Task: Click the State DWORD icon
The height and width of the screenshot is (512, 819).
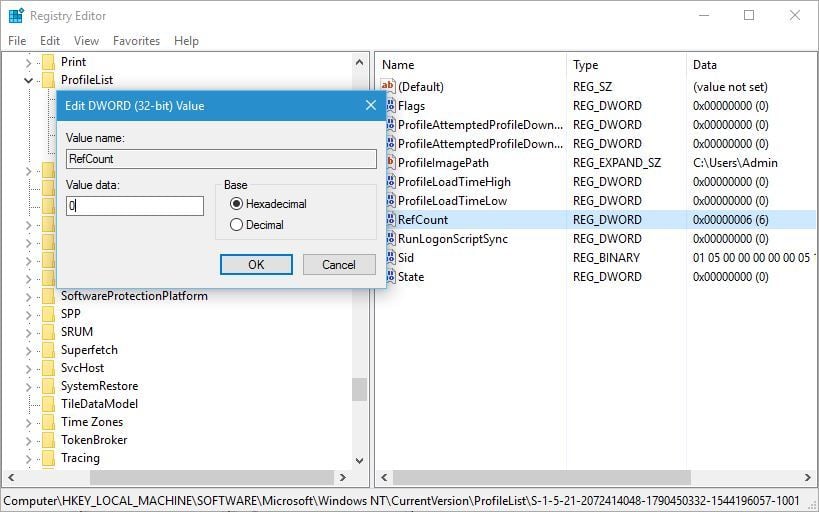Action: pyautogui.click(x=390, y=276)
